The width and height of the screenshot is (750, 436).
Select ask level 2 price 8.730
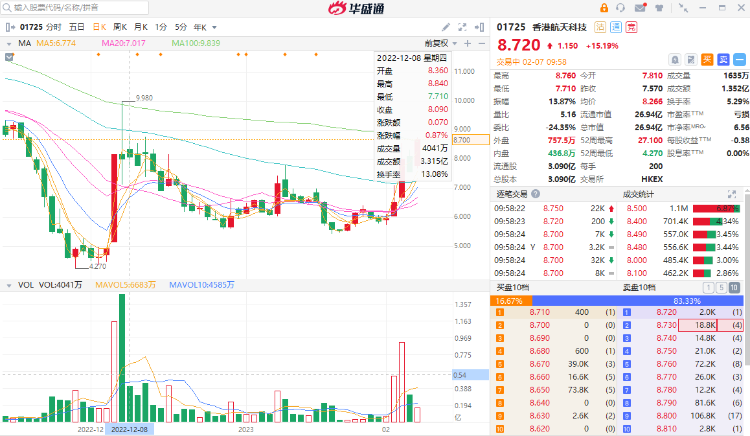point(666,325)
